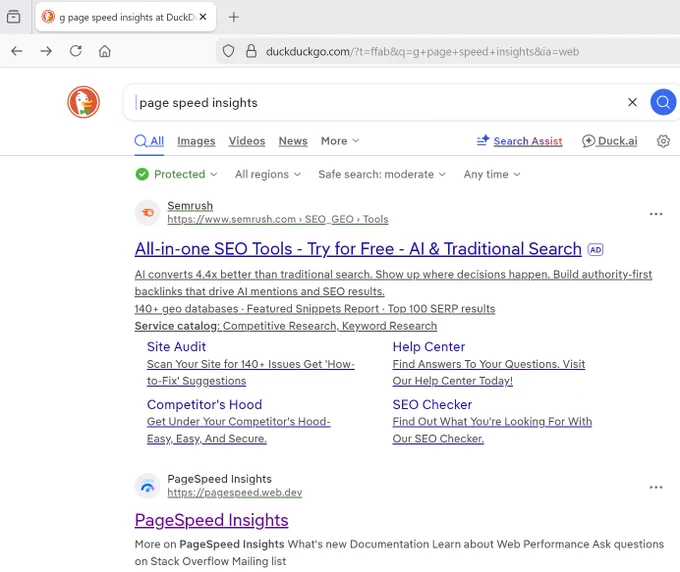Open the recent browsing sidebar icon
This screenshot has height=572, width=680.
13,17
